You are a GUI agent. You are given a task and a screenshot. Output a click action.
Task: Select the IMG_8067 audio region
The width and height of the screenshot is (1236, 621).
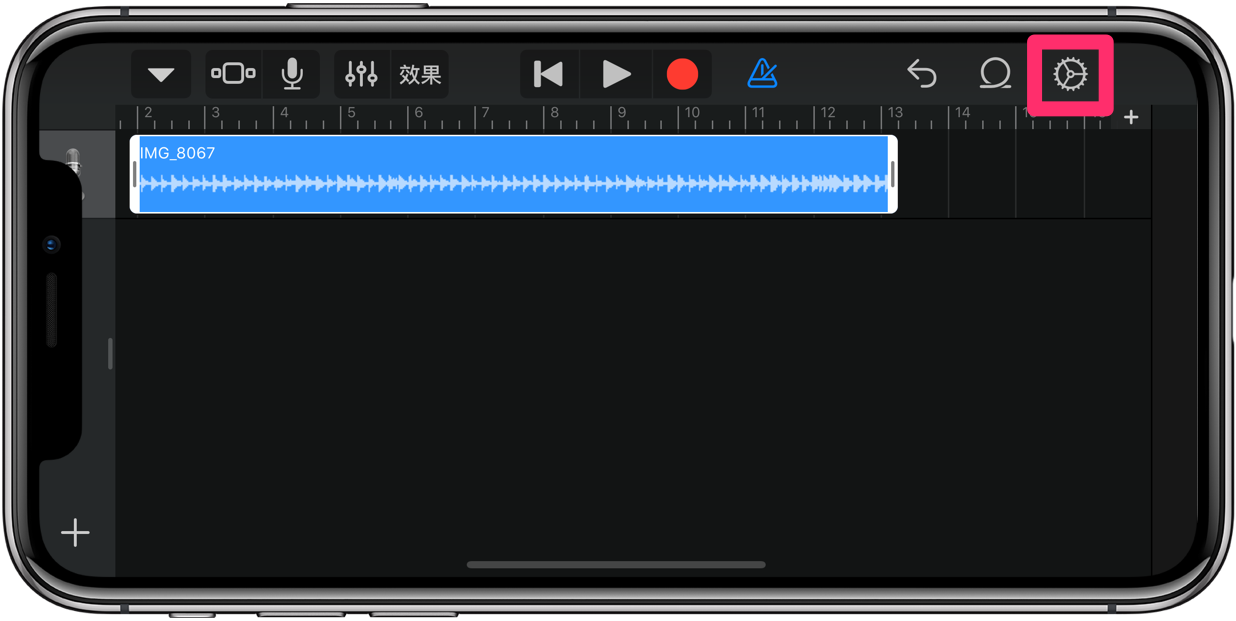tap(513, 174)
